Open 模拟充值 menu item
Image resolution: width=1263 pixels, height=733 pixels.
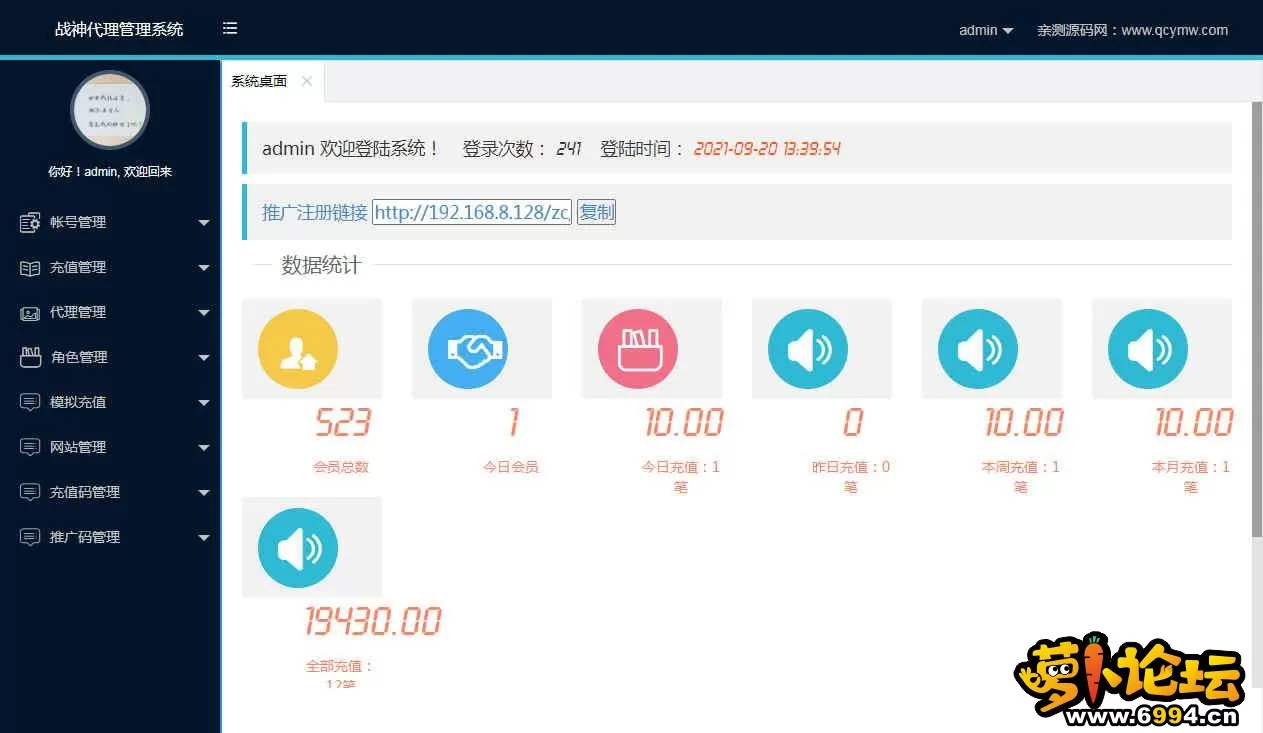coord(110,402)
